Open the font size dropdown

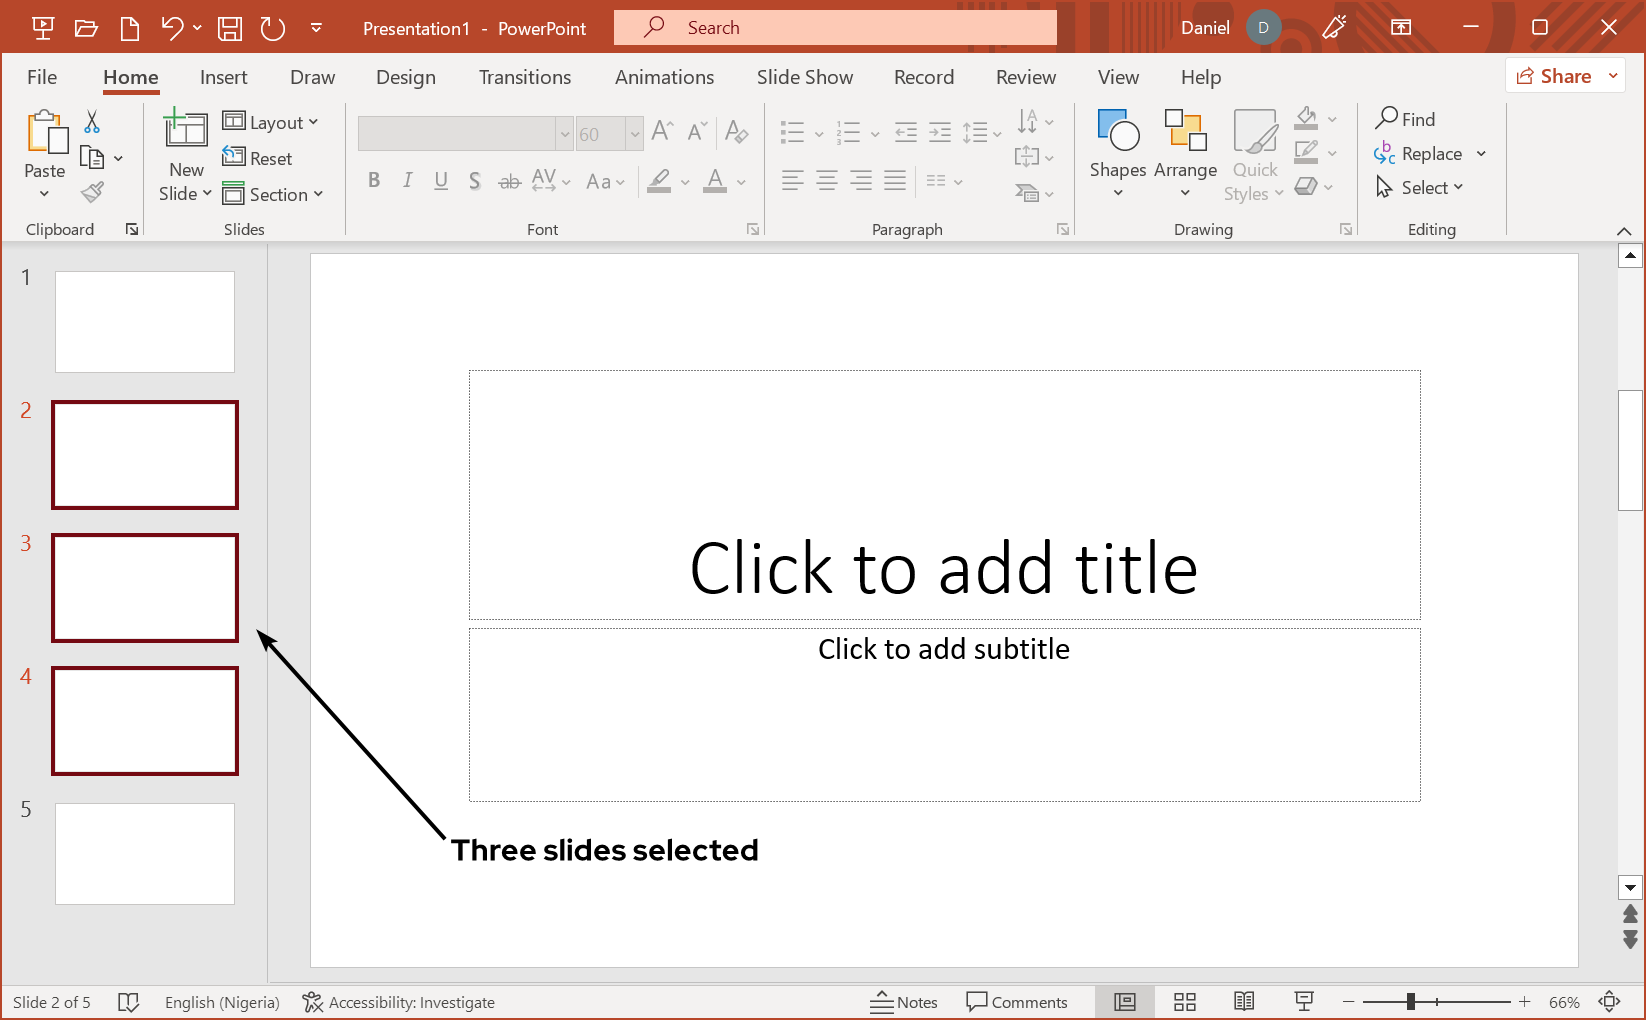pos(636,133)
